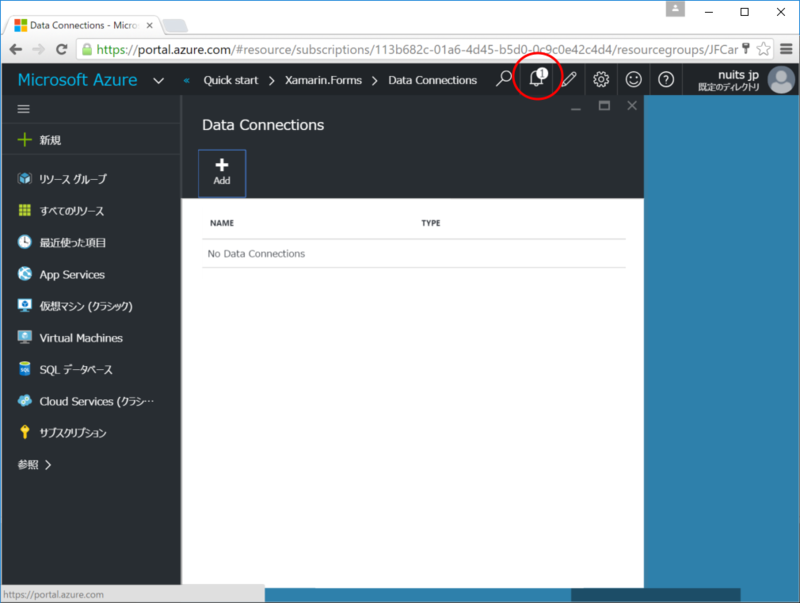This screenshot has height=603, width=800.
Task: Close the Data Connections browser tab
Action: pos(149,25)
